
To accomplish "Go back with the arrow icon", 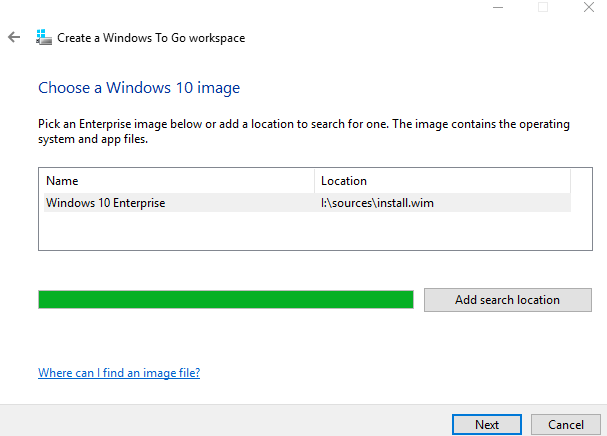I will 14,37.
